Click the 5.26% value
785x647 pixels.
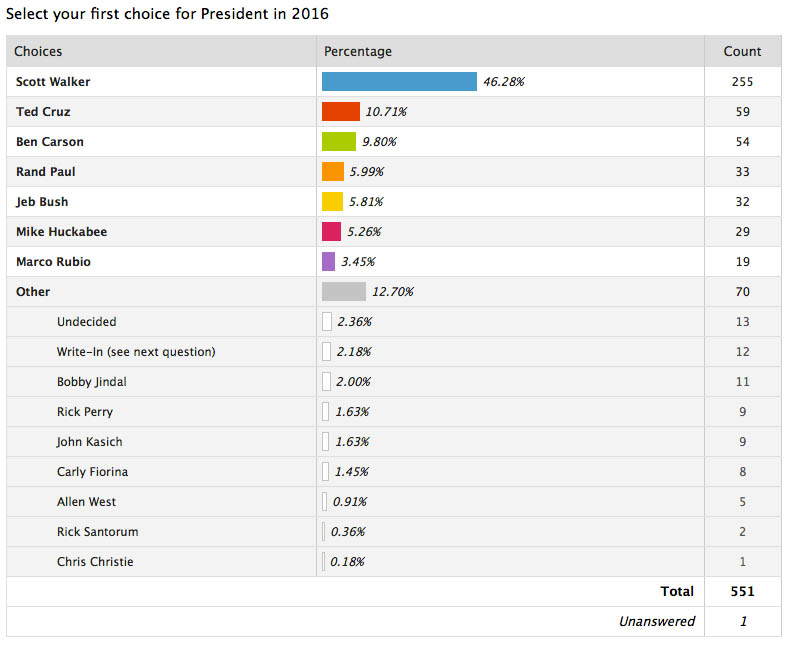click(364, 232)
